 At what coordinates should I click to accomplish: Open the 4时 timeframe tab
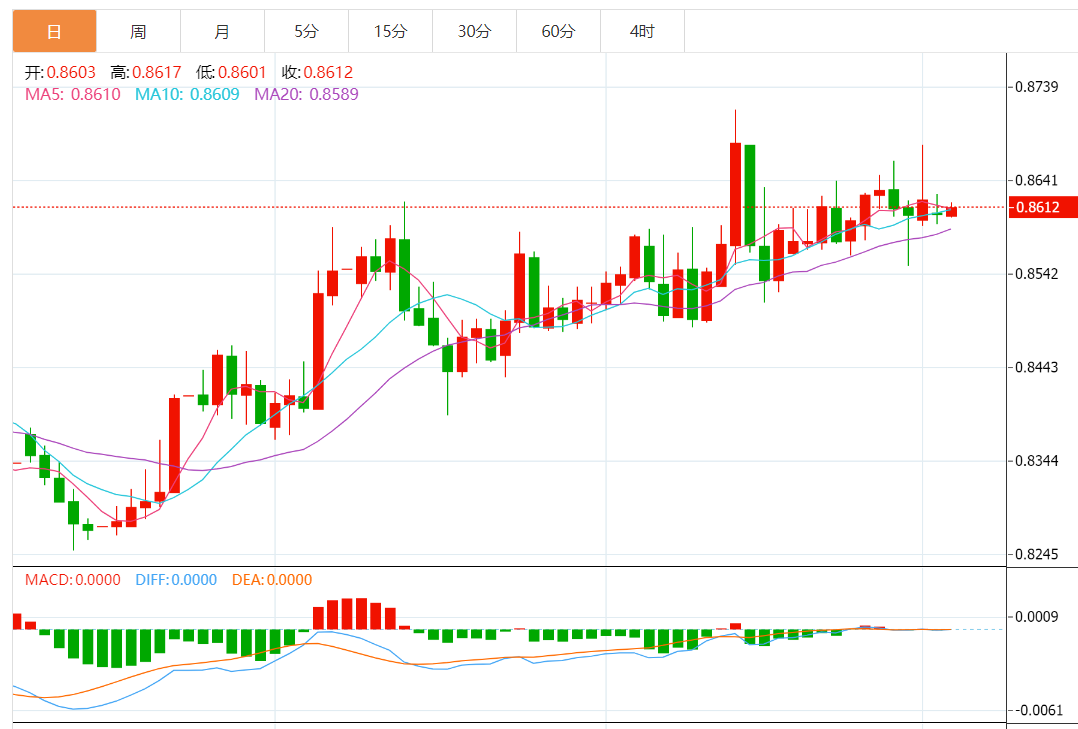[x=642, y=31]
